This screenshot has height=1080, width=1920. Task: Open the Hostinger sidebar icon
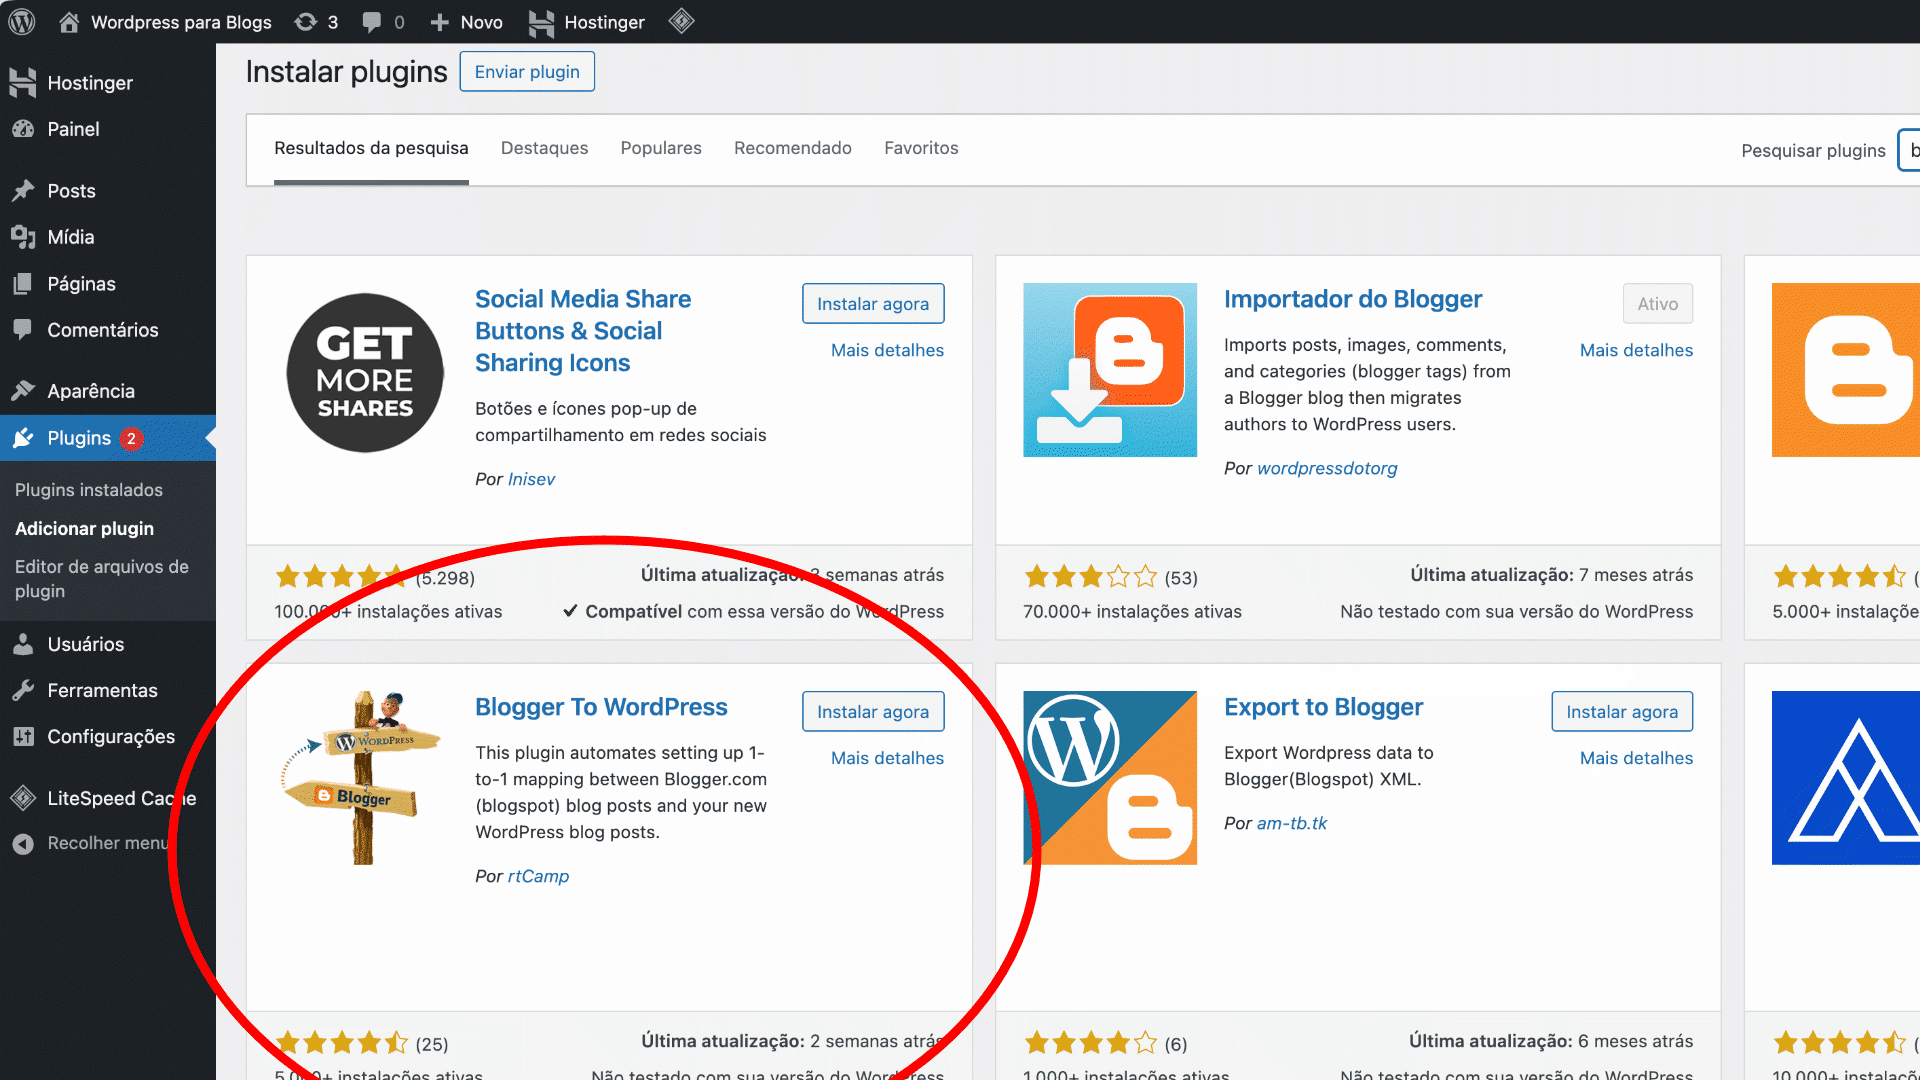(23, 83)
